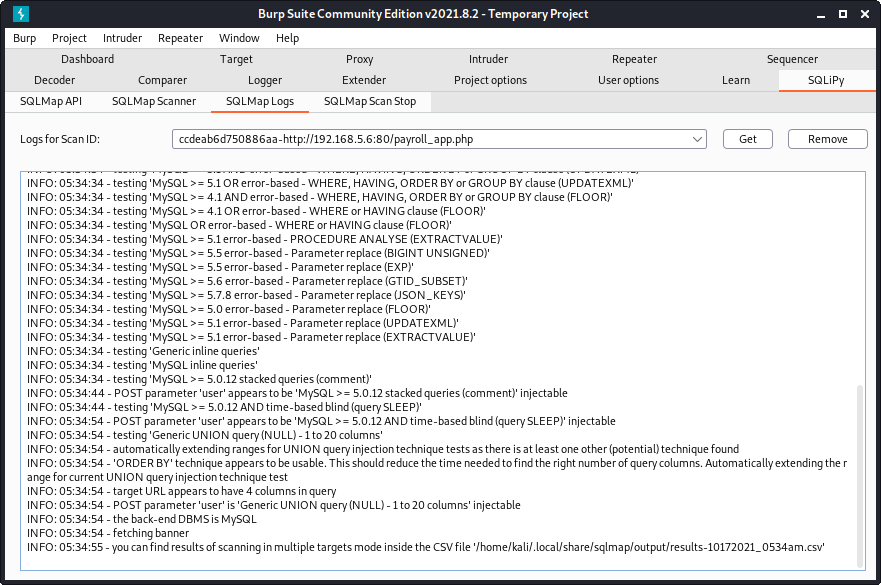Switch to the Logger tab
This screenshot has width=881, height=585.
[265, 80]
